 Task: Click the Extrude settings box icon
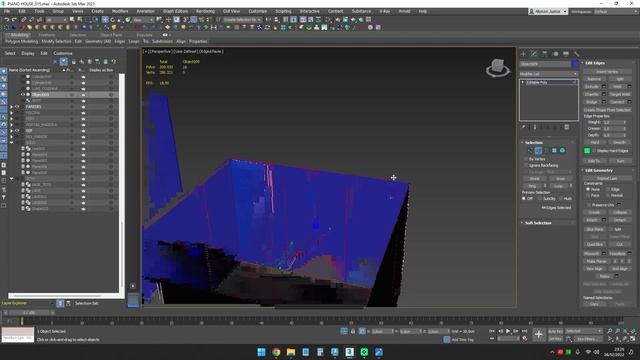tap(604, 87)
